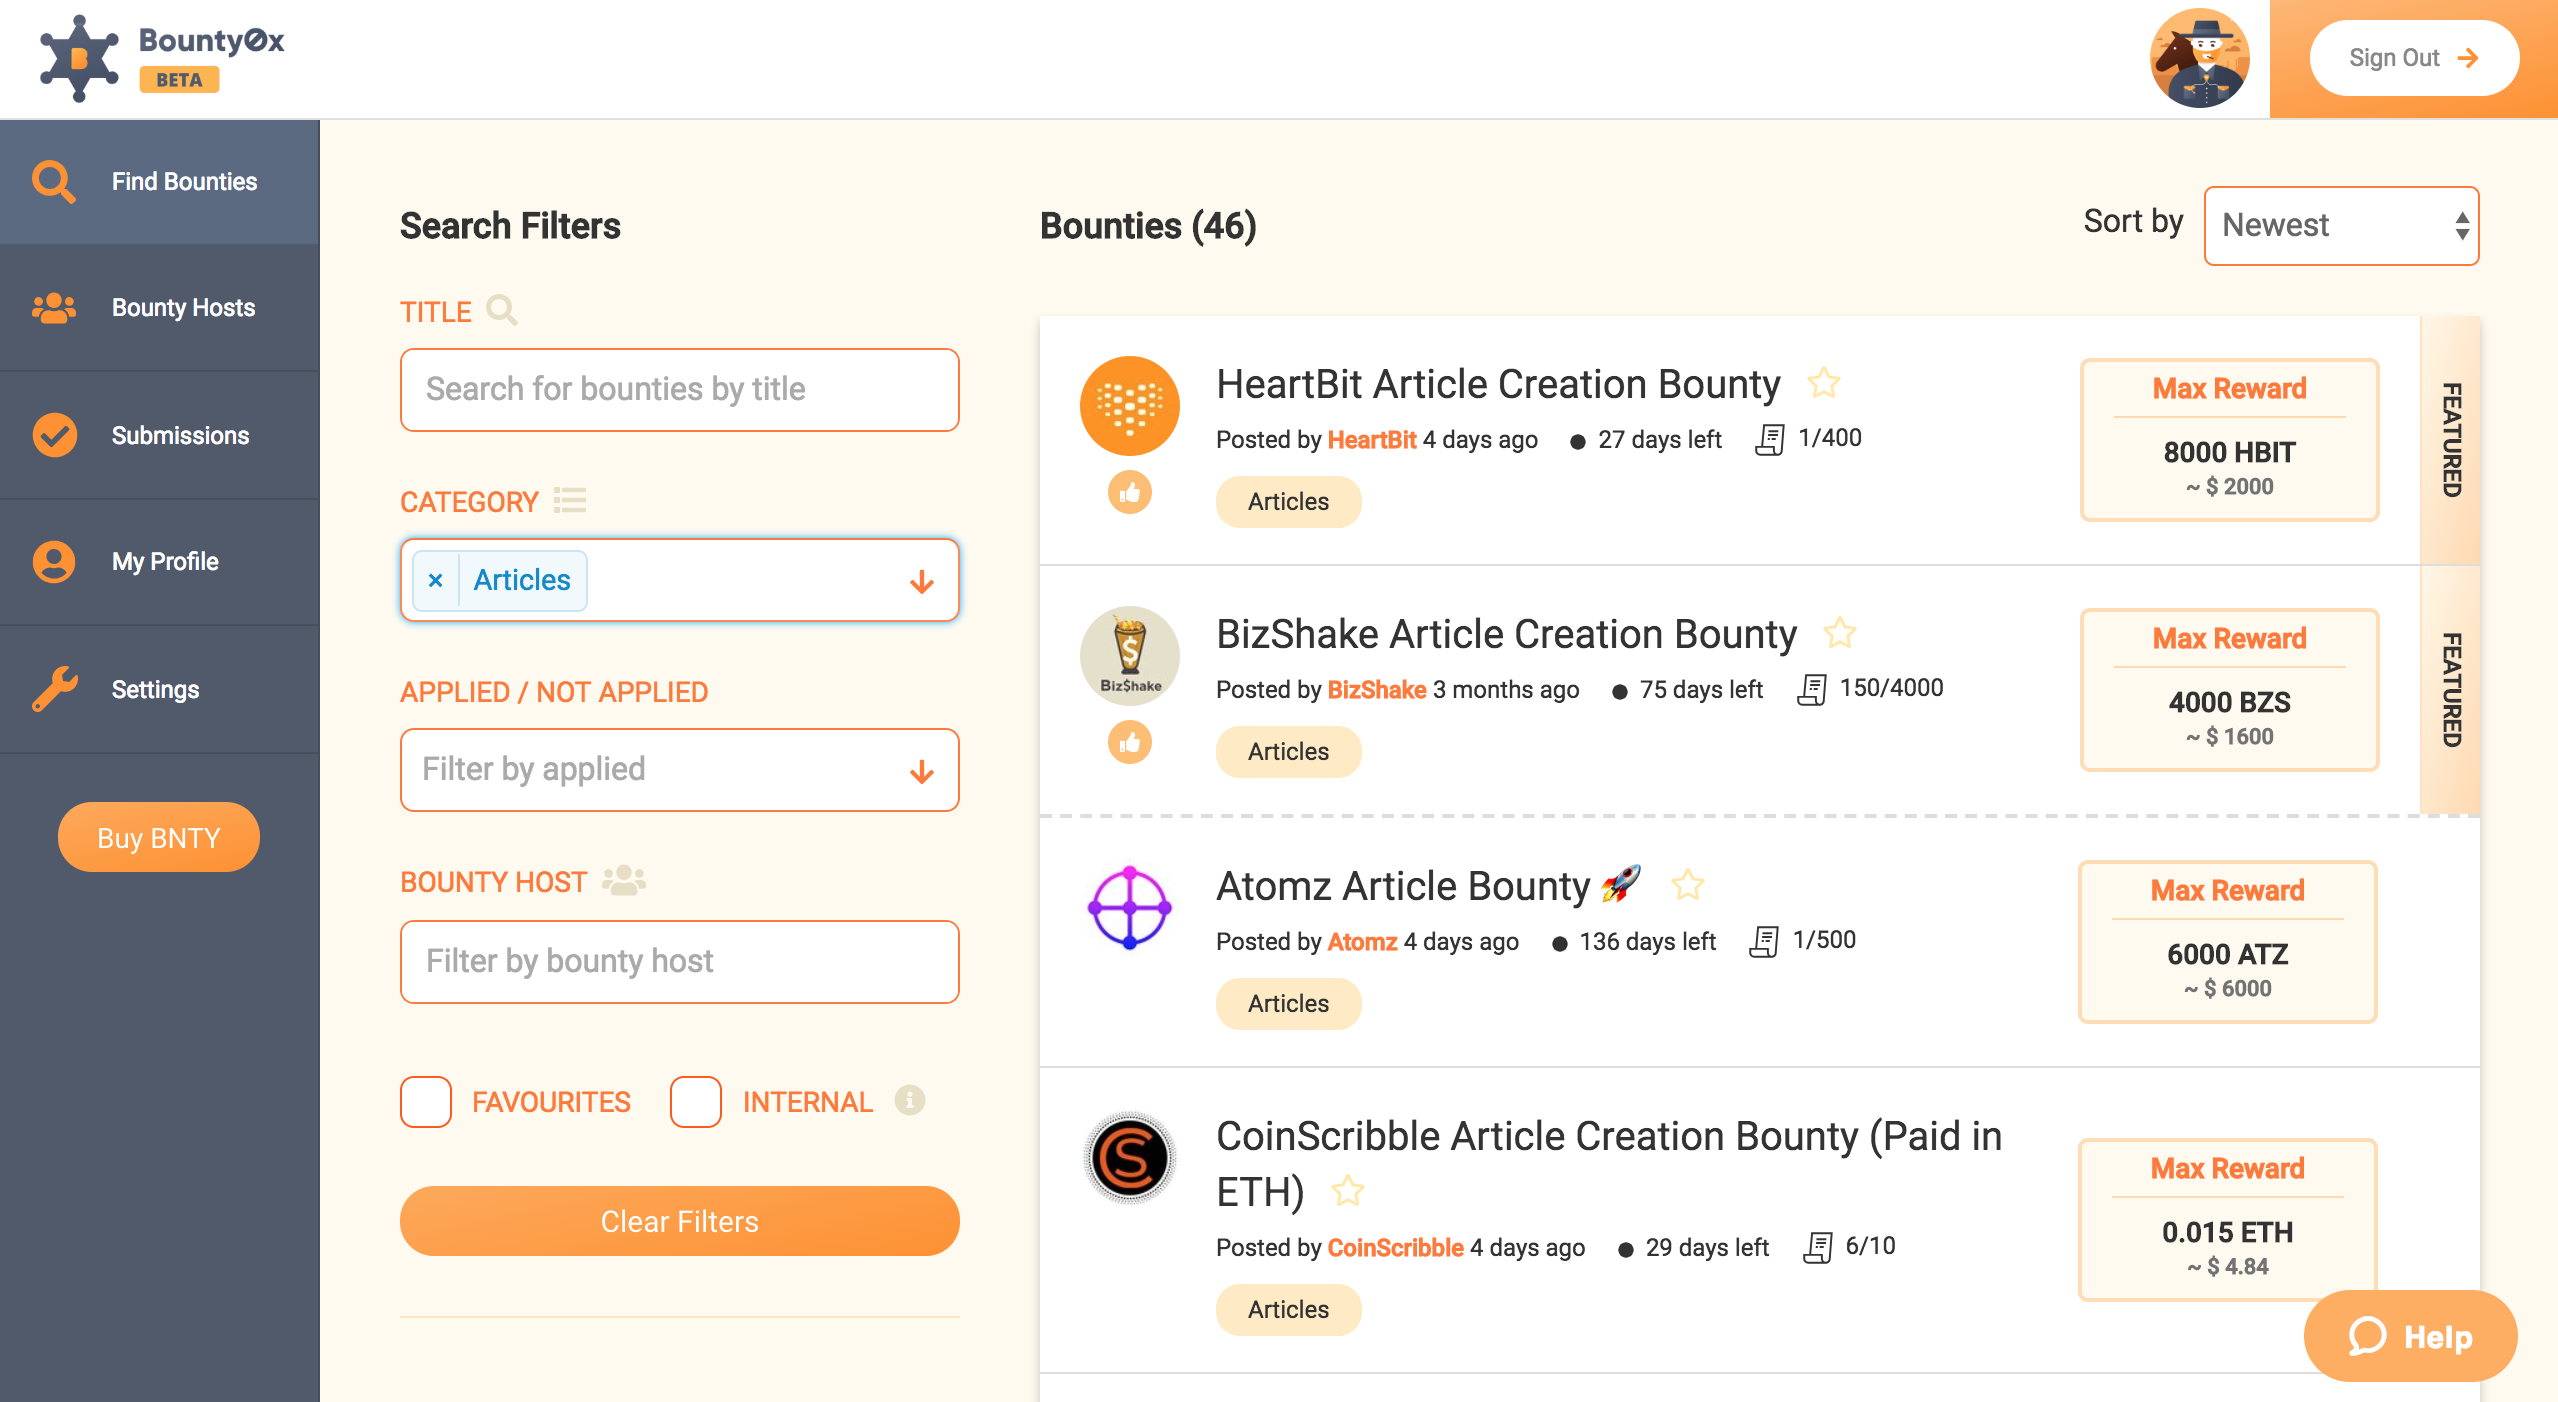Click the title search magnifier icon
This screenshot has height=1402, width=2558.
tap(503, 311)
